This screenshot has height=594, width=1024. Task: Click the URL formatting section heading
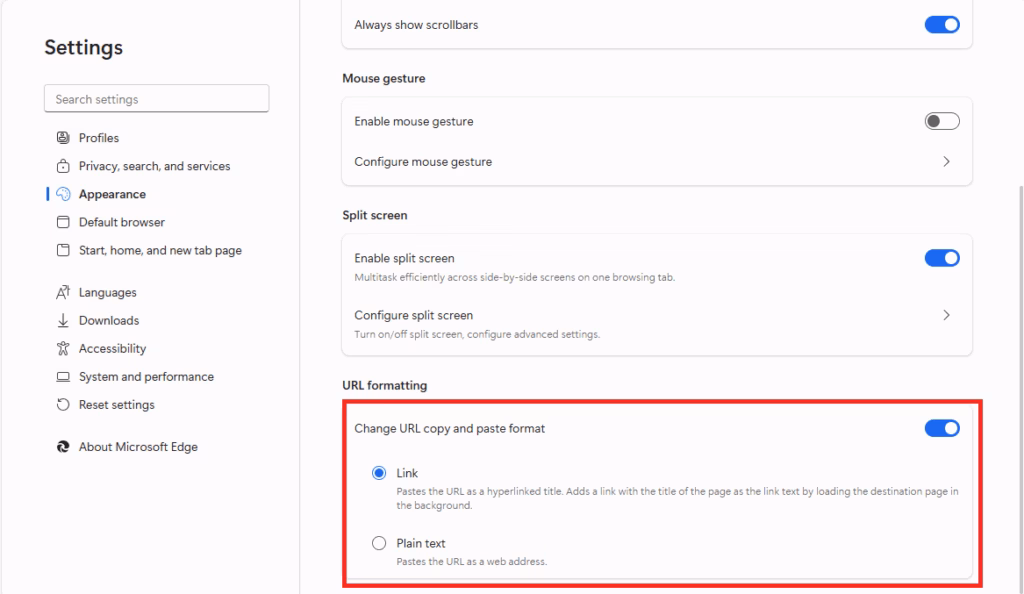[x=385, y=385]
